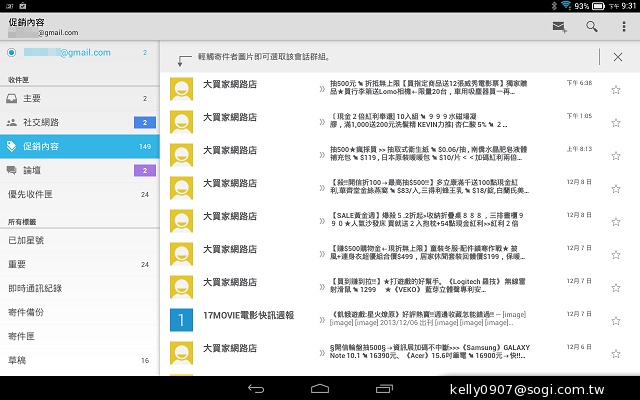Tap the 促銷內容 title in action bar
Image resolution: width=640 pixels, height=400 pixels.
click(26, 22)
